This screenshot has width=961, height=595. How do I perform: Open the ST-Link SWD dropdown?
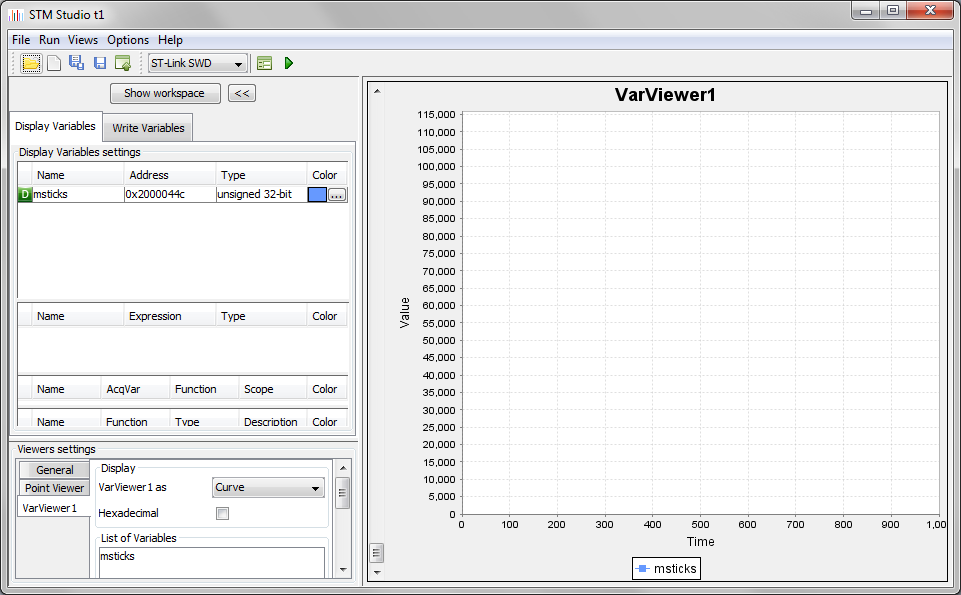coord(197,64)
